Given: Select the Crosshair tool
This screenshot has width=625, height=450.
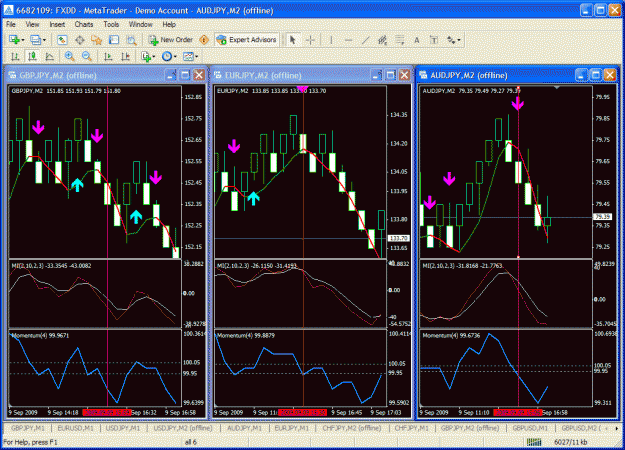Looking at the screenshot, I should (x=310, y=40).
